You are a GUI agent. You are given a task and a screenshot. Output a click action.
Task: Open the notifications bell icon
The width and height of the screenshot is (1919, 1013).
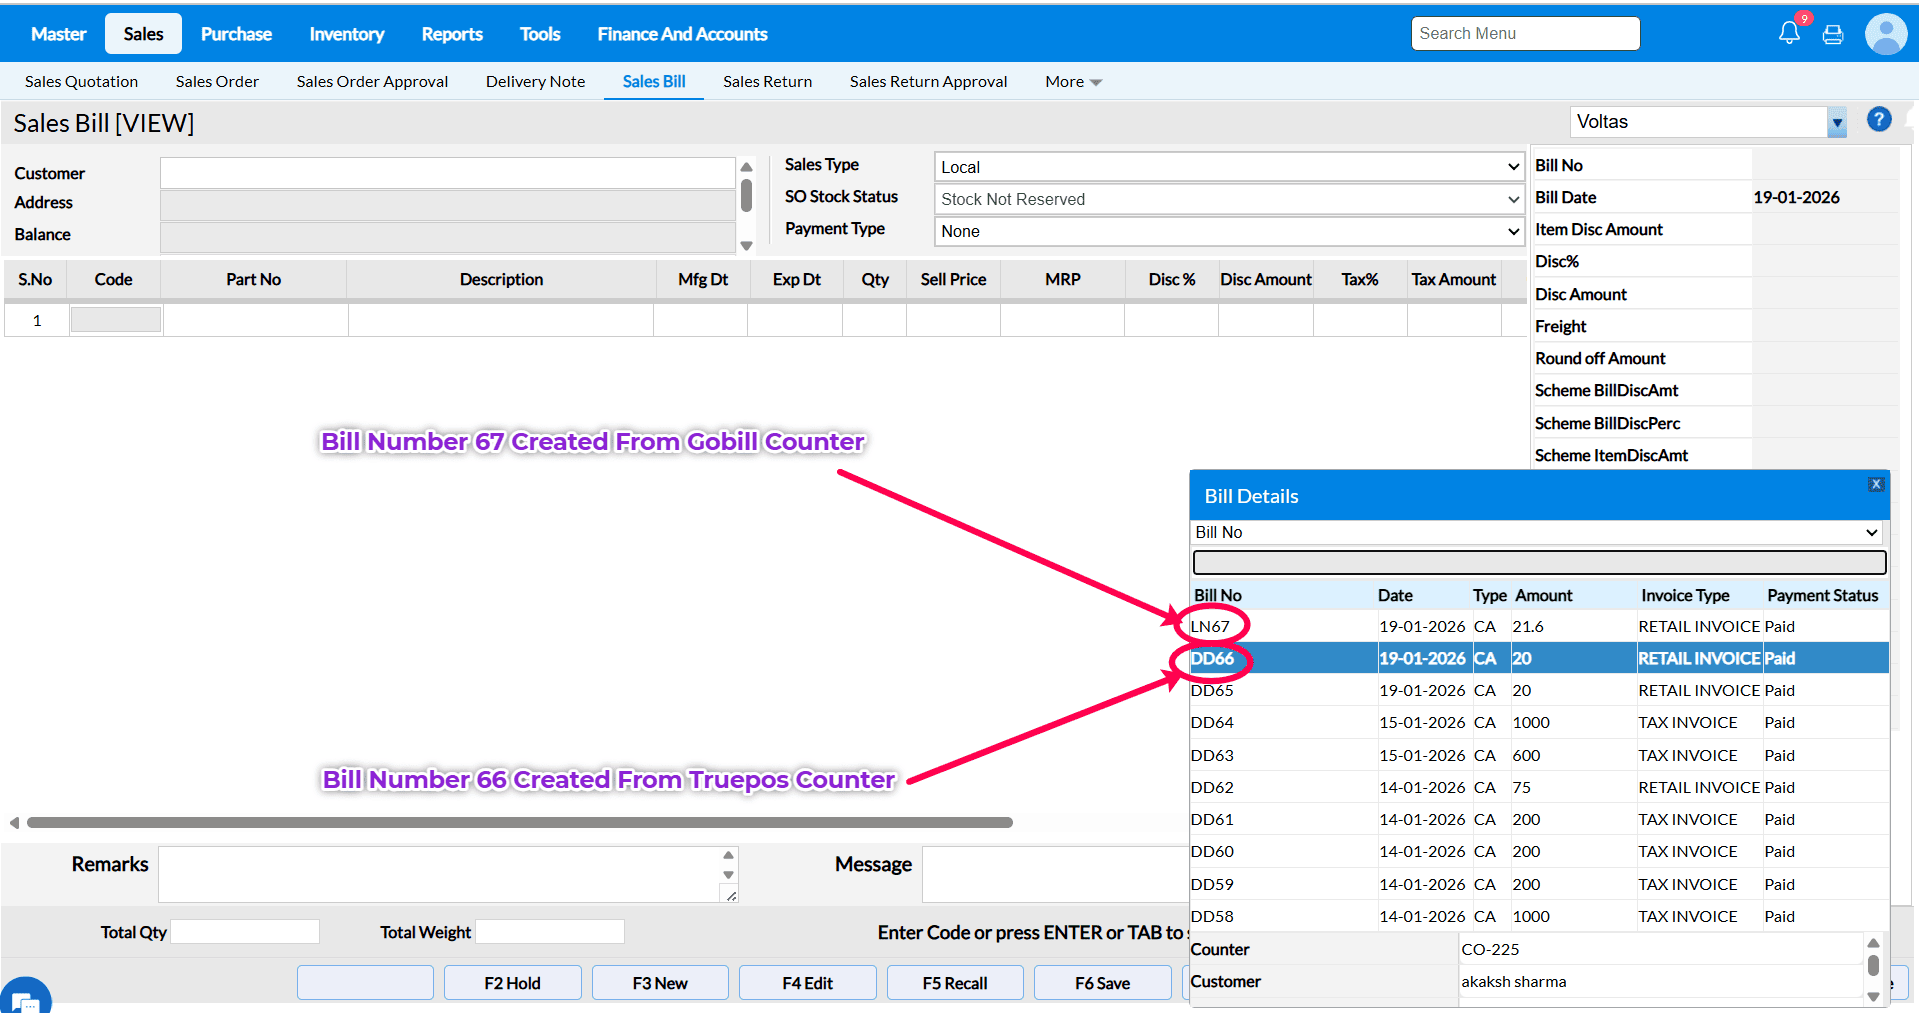point(1789,33)
